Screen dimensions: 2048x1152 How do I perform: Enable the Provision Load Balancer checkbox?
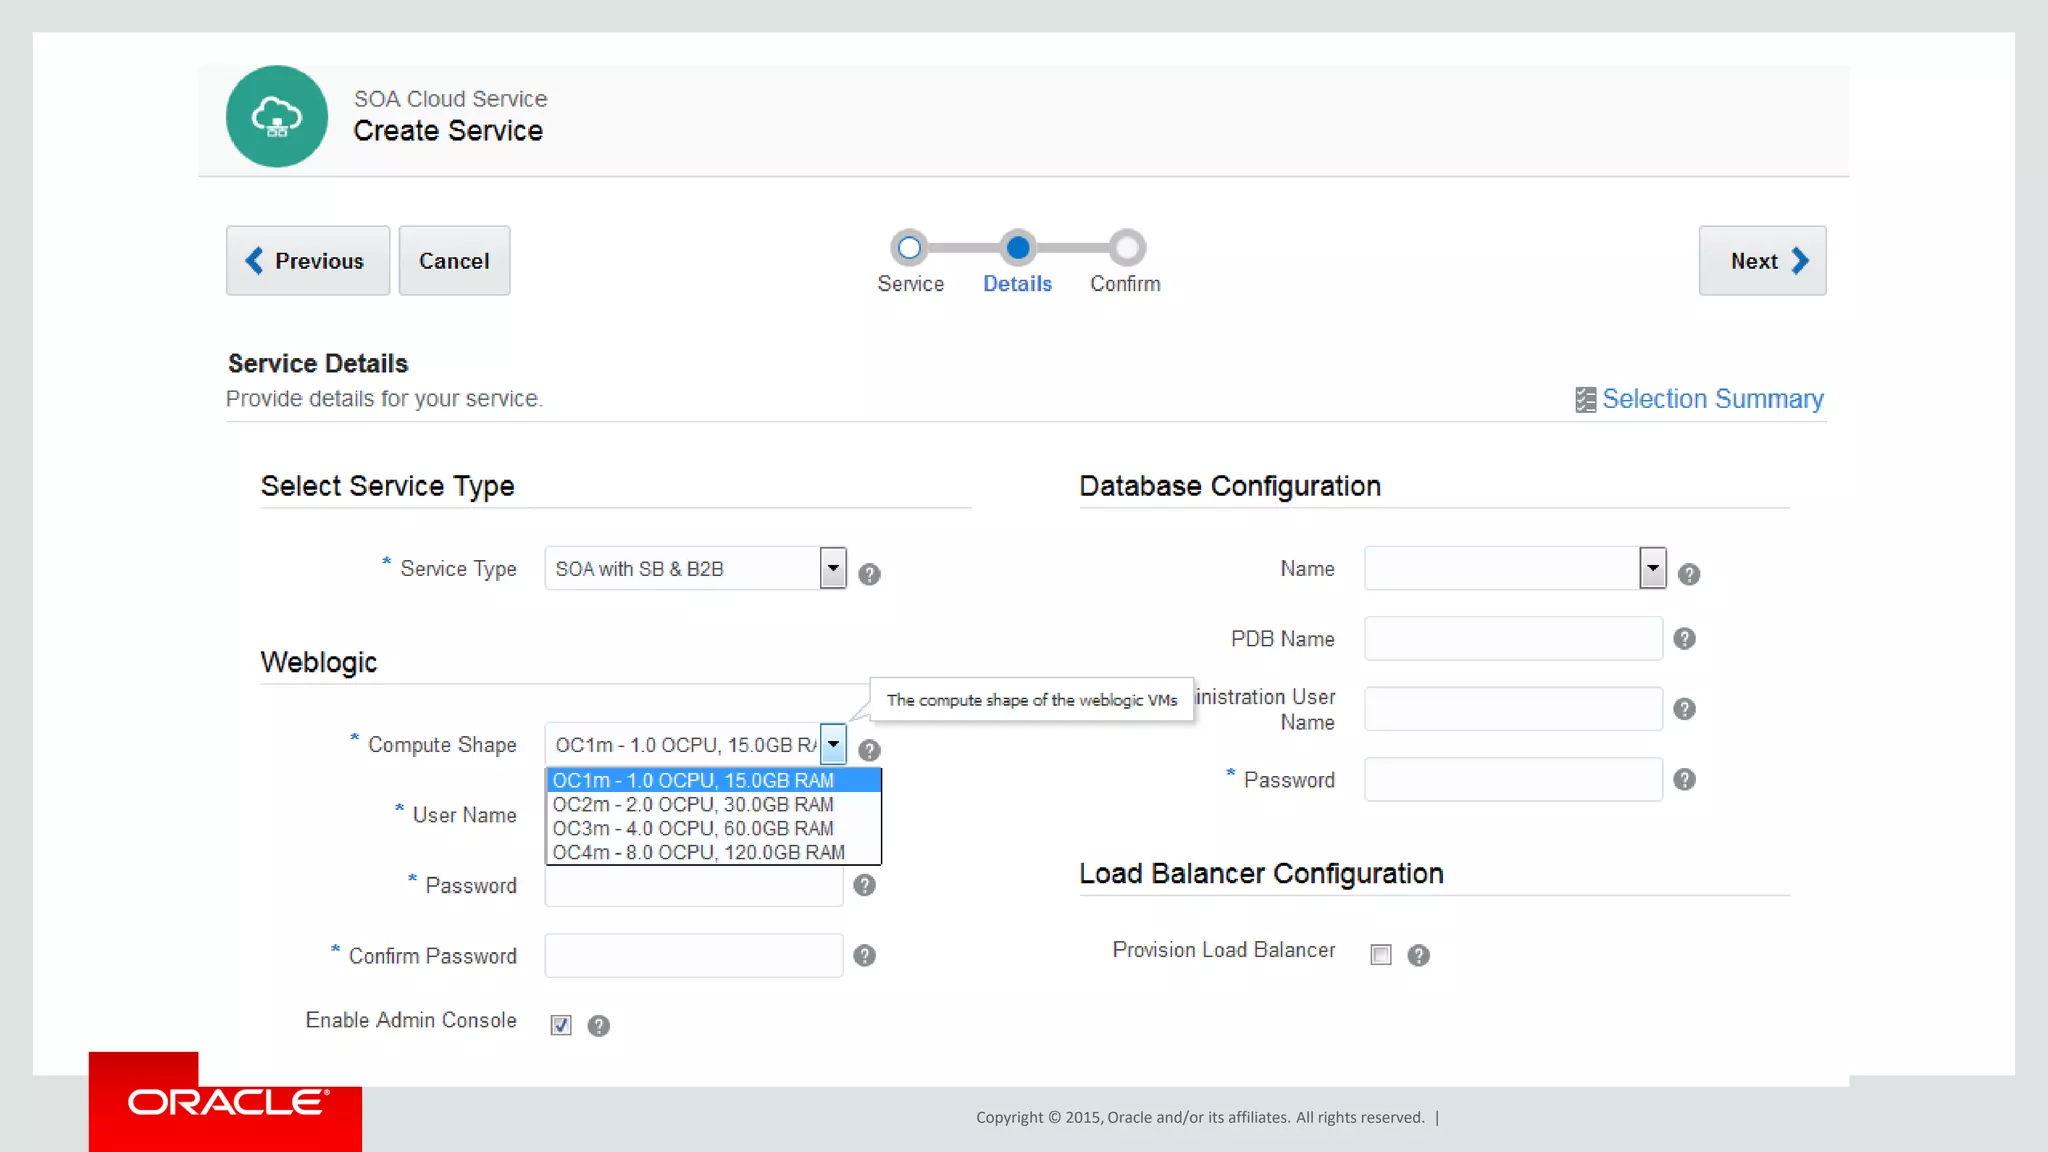point(1381,955)
